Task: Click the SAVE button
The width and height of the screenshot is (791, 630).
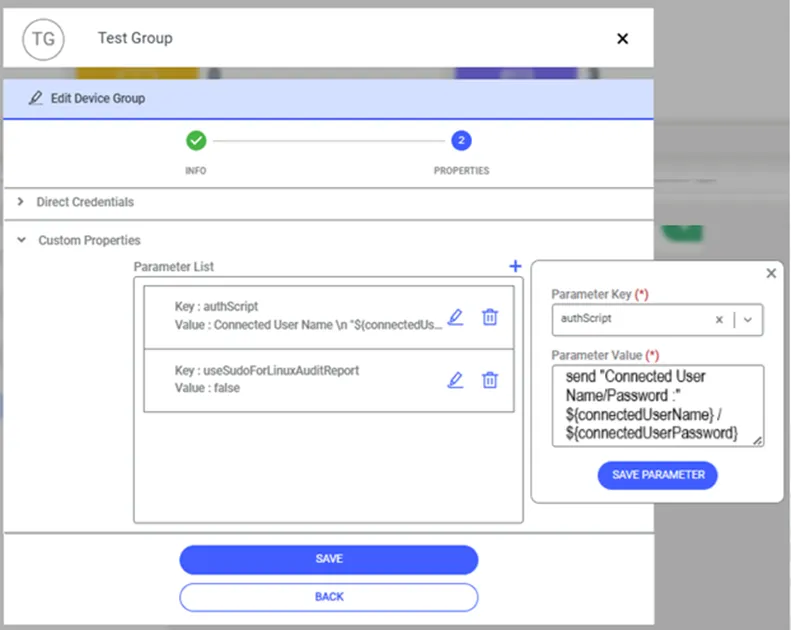Action: [328, 559]
